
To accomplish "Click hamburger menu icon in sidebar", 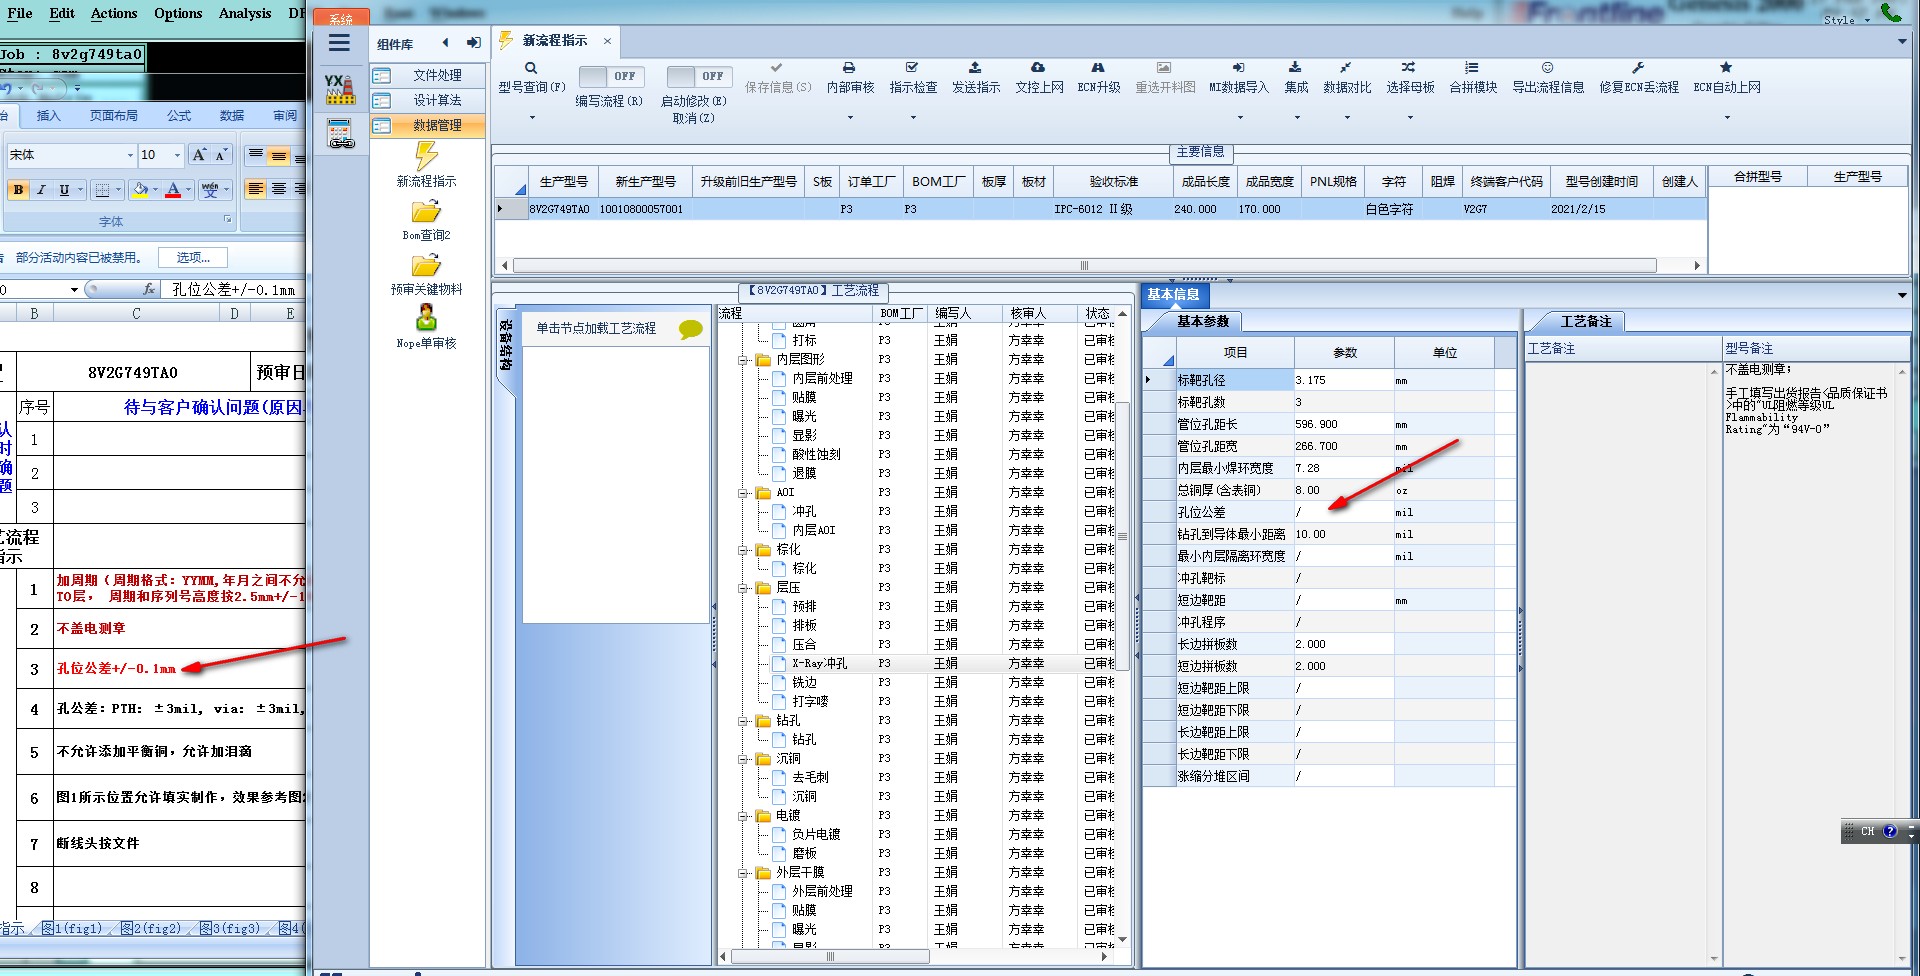I will pos(339,43).
